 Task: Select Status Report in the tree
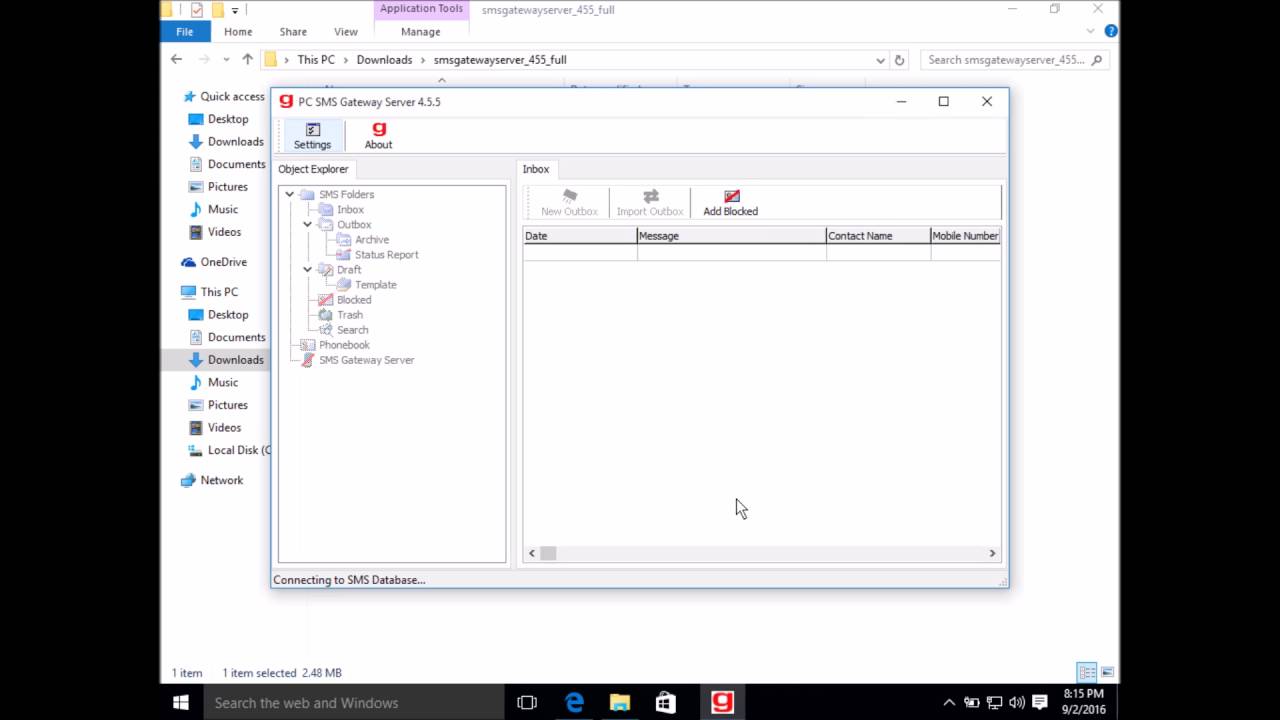tap(386, 255)
